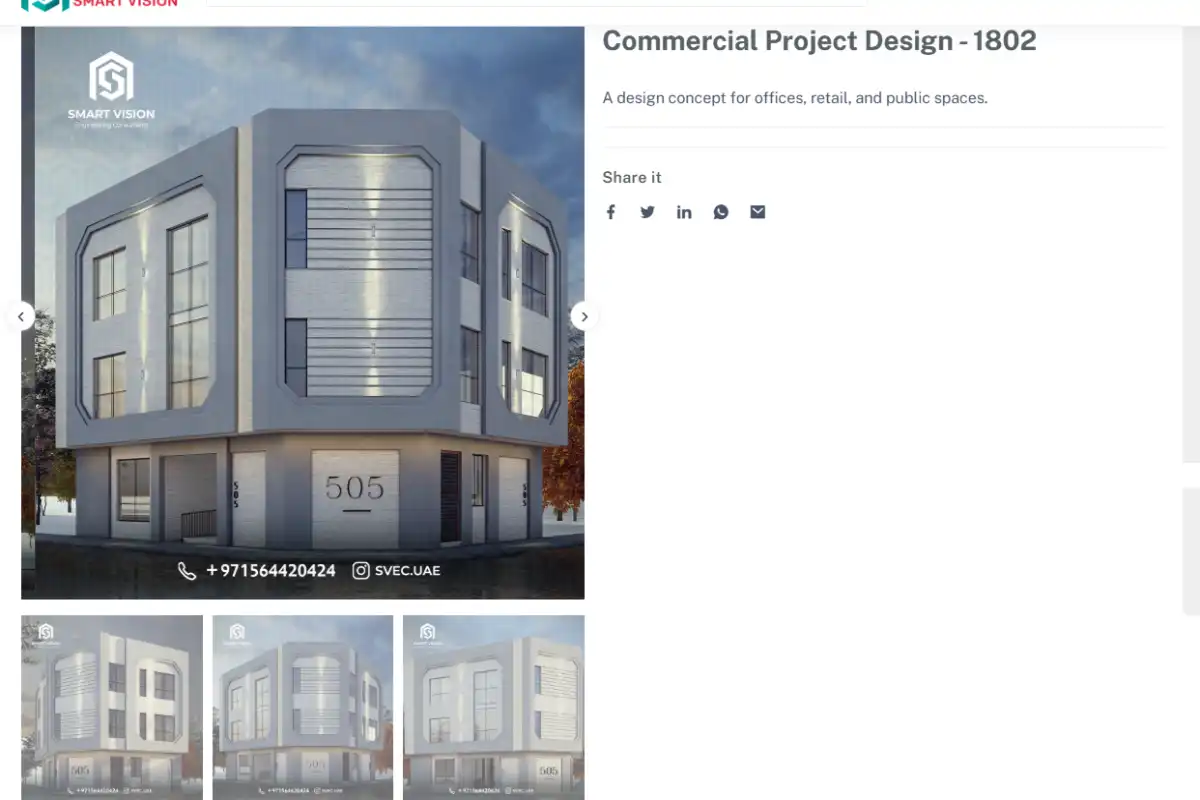1200x800 pixels.
Task: Share the project on Twitter
Action: click(x=648, y=212)
